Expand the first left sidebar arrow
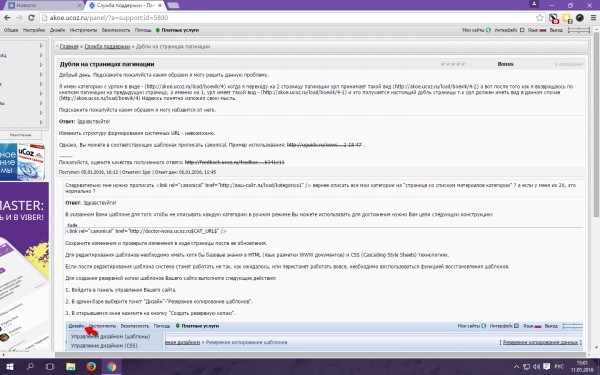This screenshot has height=375, width=600. [x=41, y=46]
